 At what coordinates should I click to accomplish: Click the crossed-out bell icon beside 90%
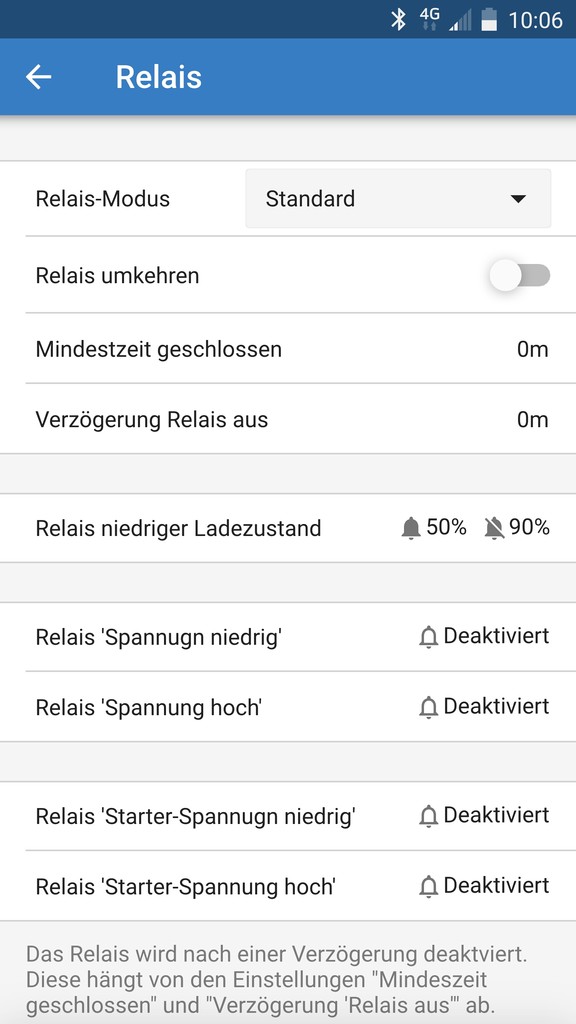494,528
